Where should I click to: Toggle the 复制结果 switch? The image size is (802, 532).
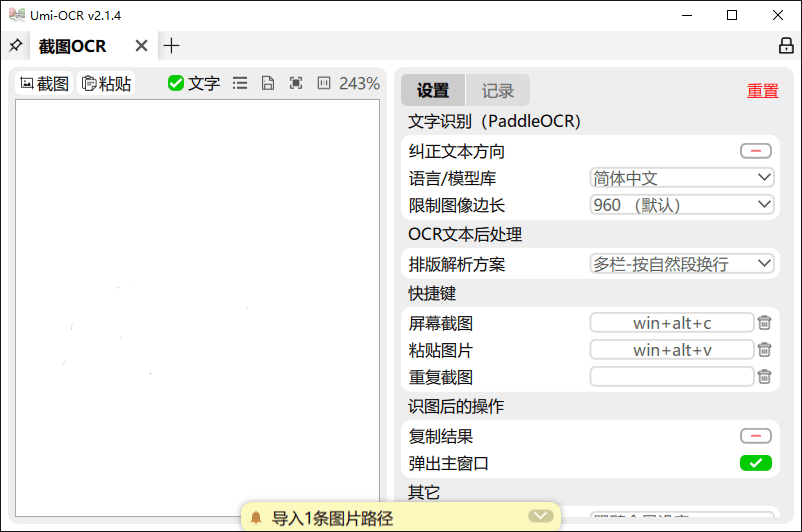coord(755,436)
